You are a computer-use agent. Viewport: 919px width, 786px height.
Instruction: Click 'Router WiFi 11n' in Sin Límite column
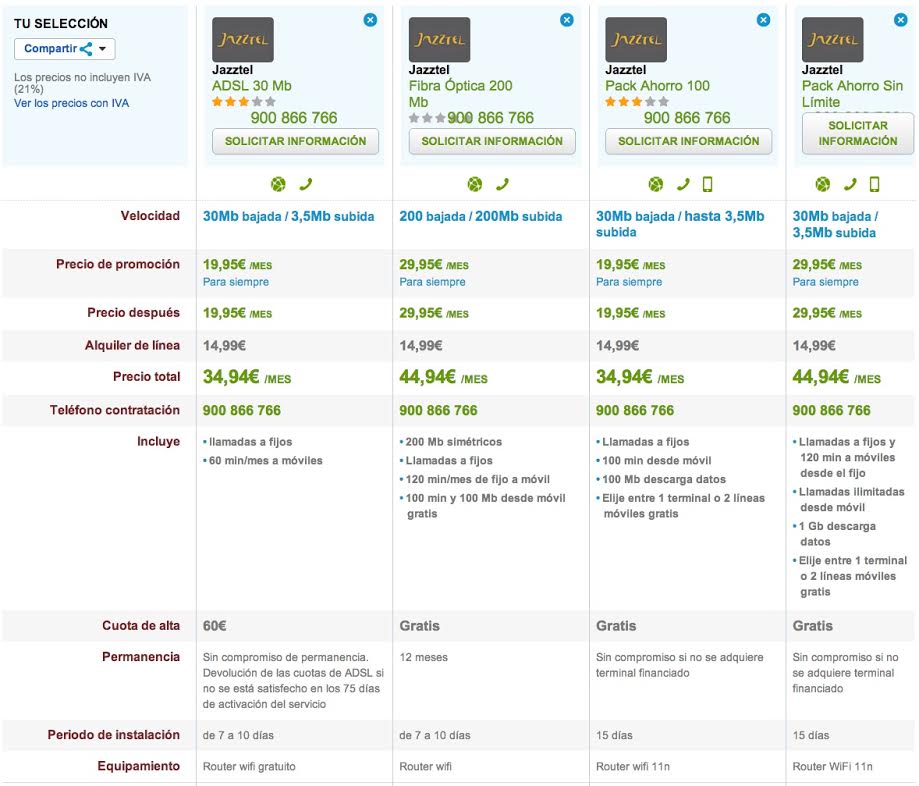coord(832,767)
